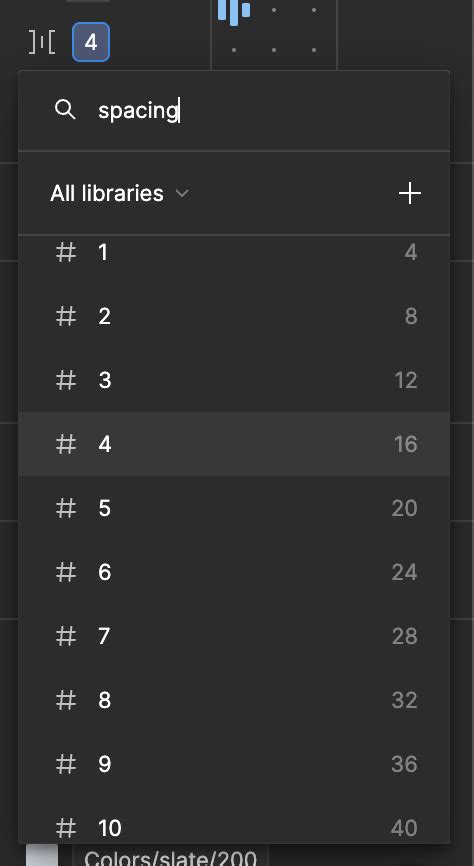Pick spacing variable 6 valued 24
This screenshot has width=474, height=866.
[234, 572]
